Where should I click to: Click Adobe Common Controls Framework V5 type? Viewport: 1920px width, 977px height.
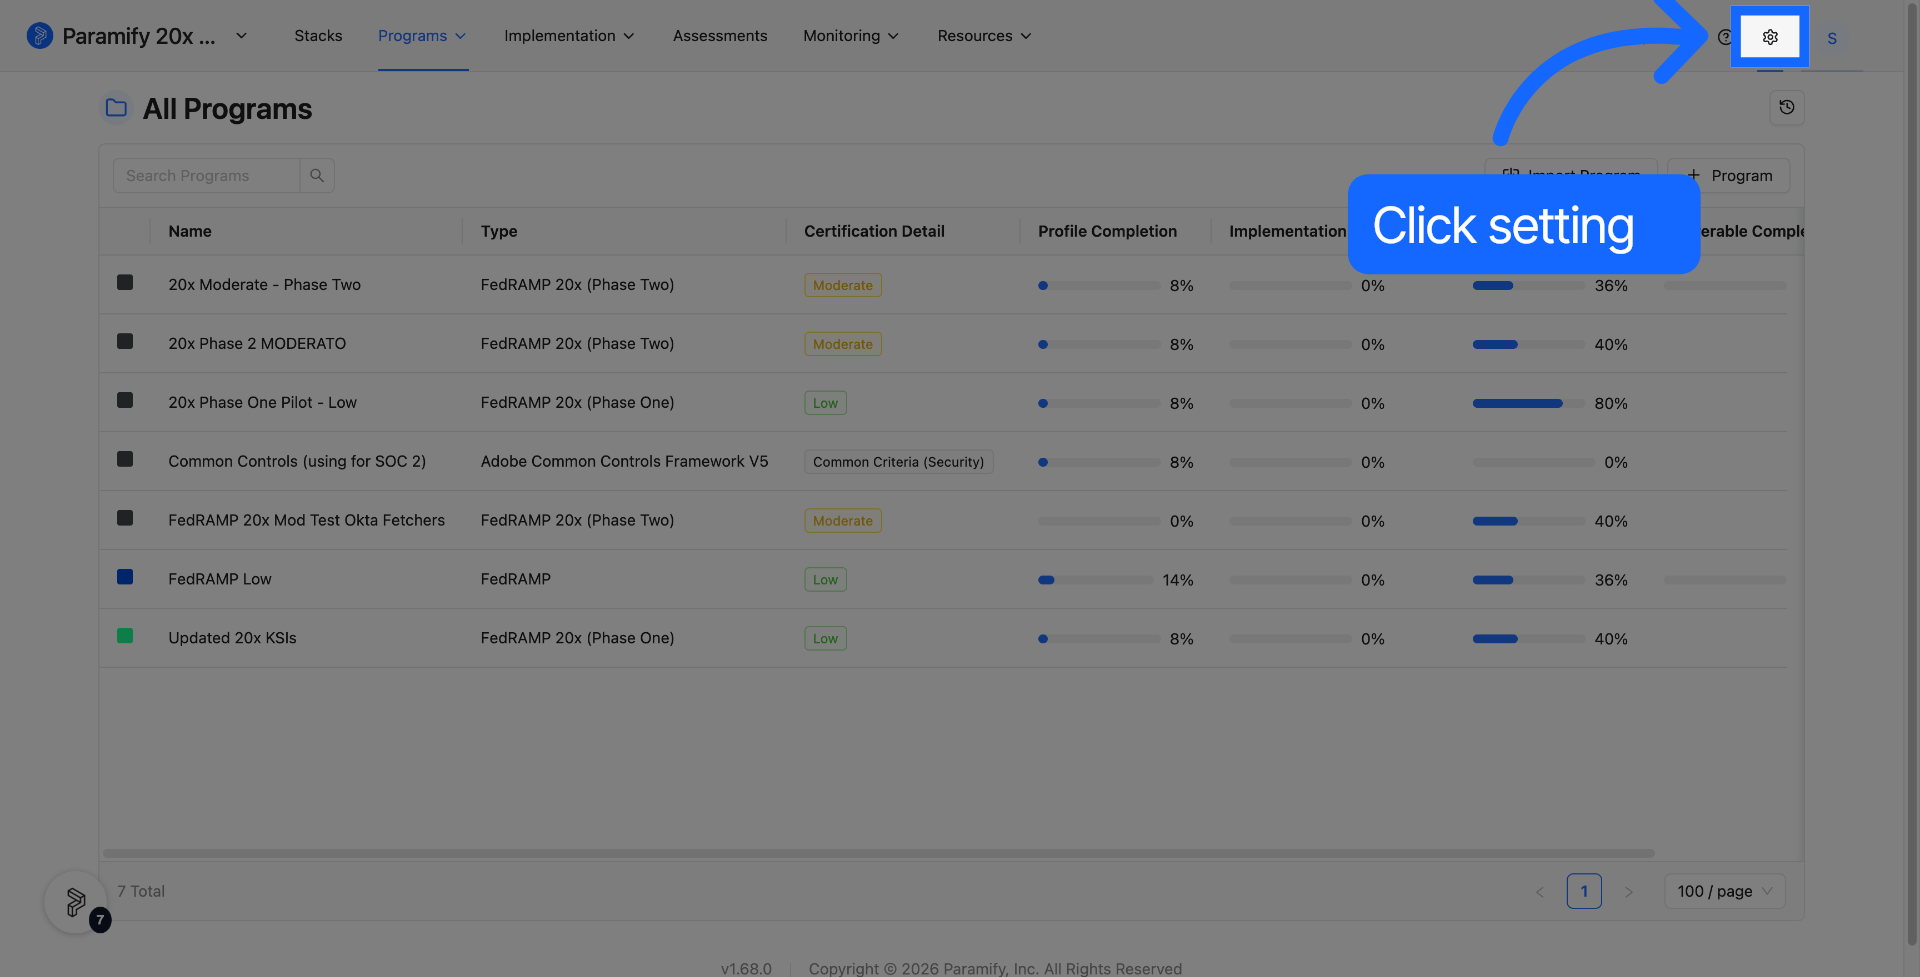[624, 462]
